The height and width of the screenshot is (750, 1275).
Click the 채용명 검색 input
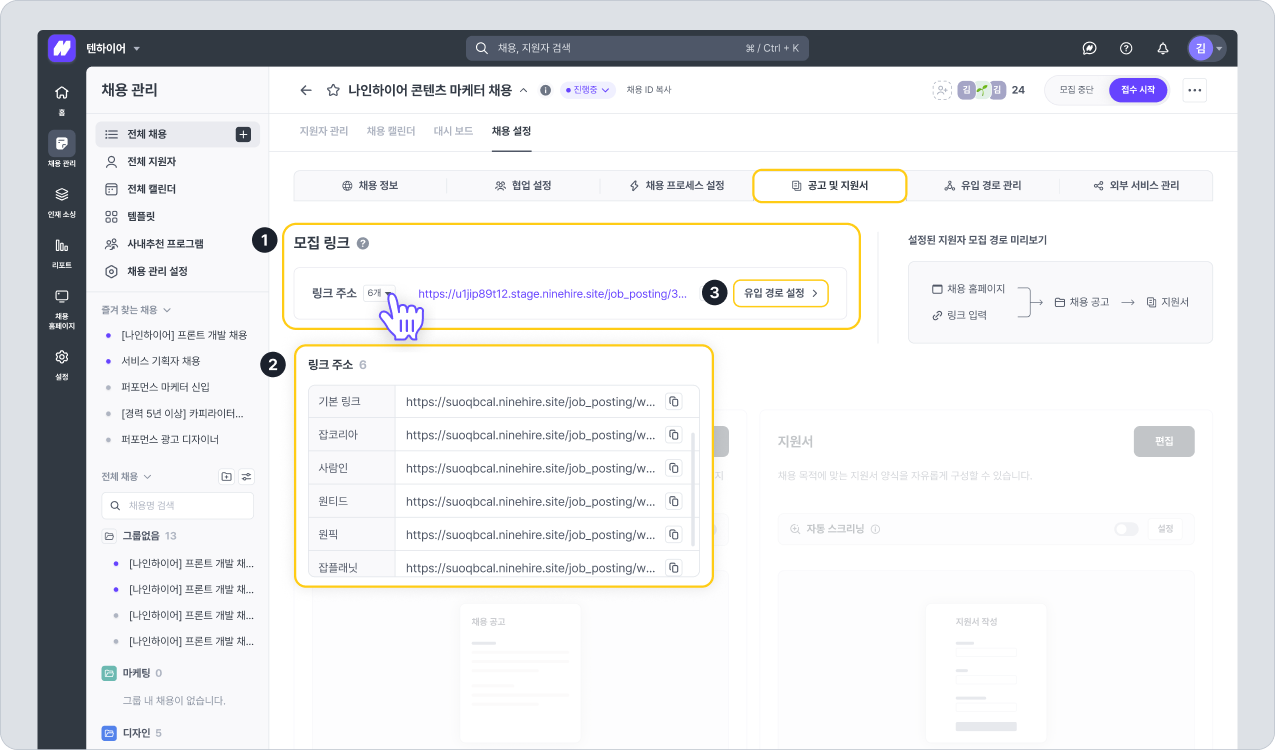177,505
